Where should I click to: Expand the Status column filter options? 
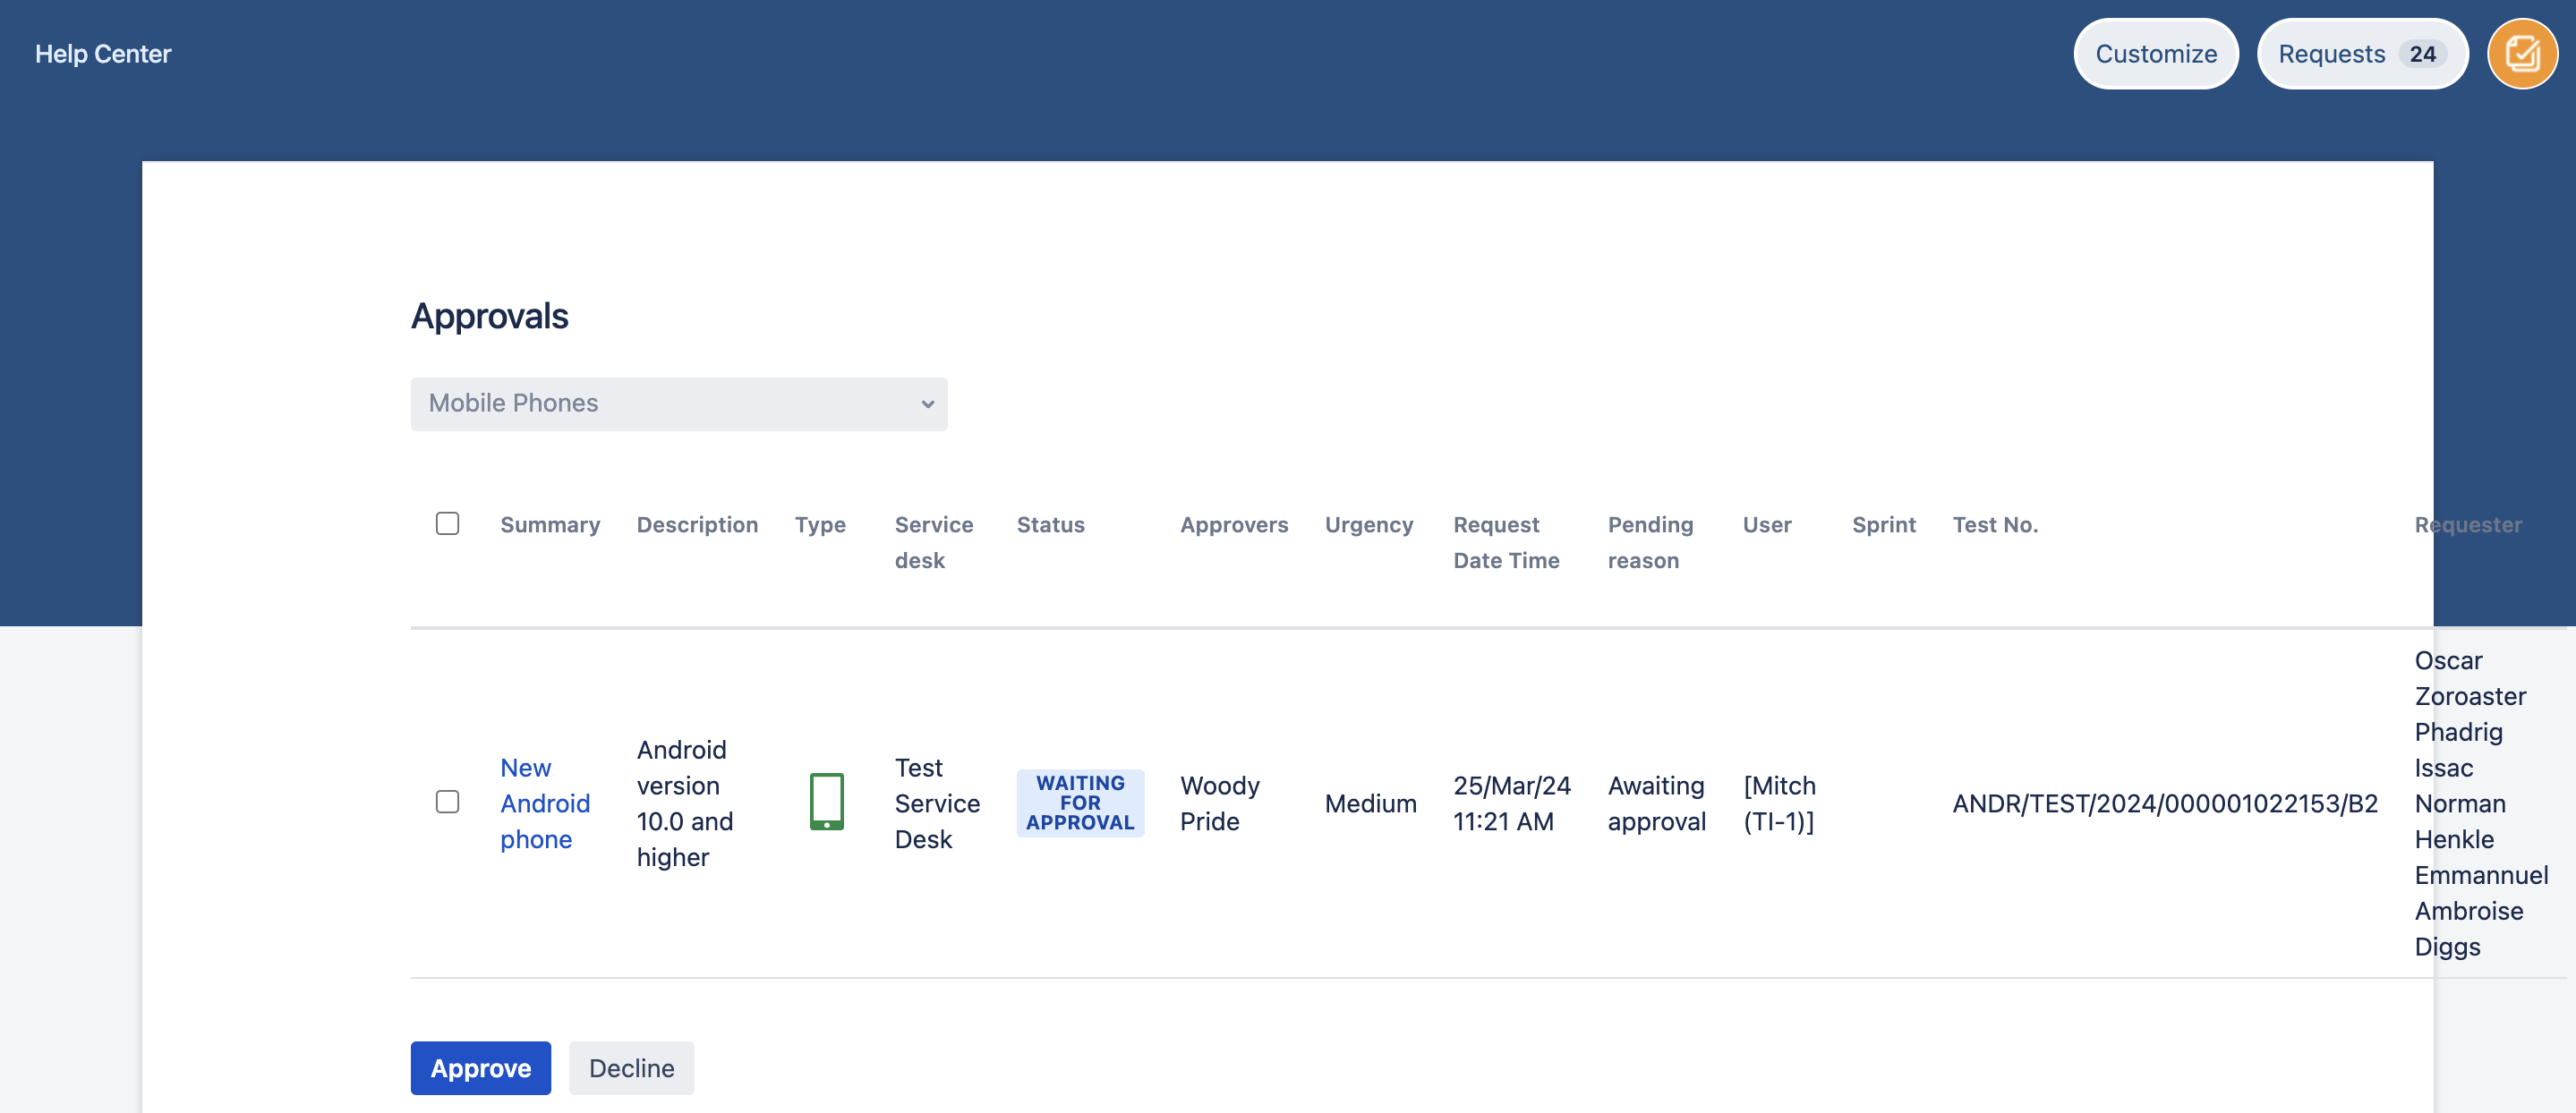[x=1048, y=523]
